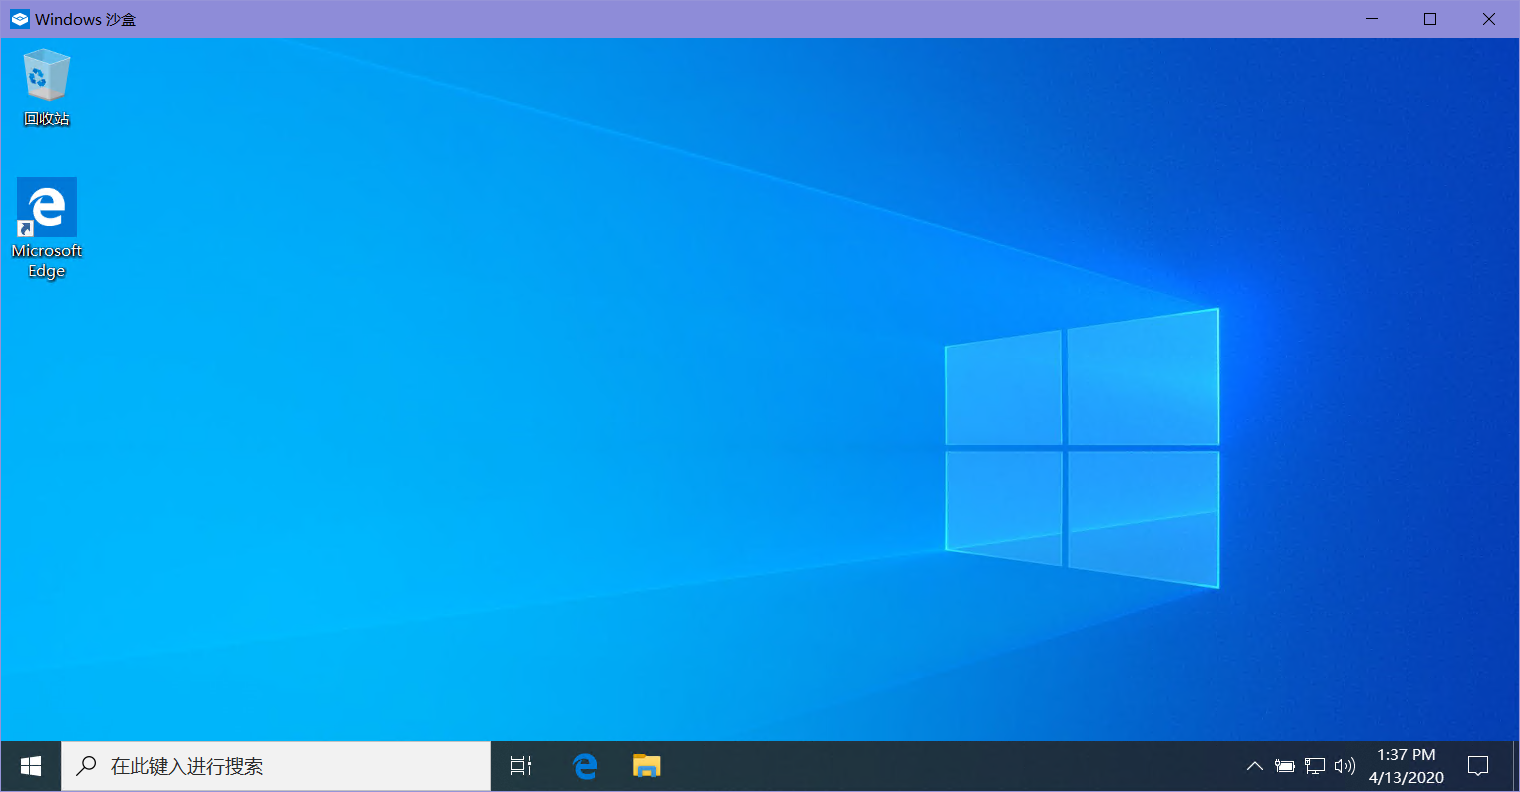Open the clock showing 1:37 PM
The width and height of the screenshot is (1520, 792).
[1406, 766]
